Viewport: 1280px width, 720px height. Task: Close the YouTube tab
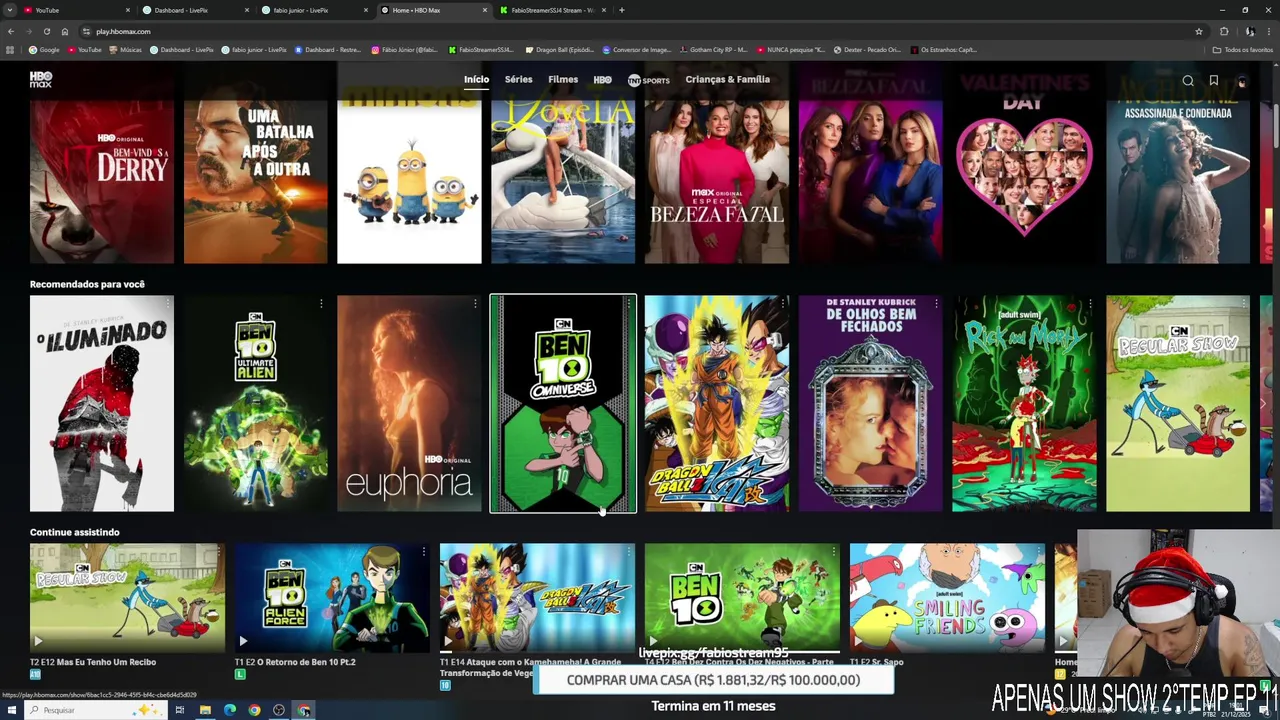pyautogui.click(x=128, y=10)
